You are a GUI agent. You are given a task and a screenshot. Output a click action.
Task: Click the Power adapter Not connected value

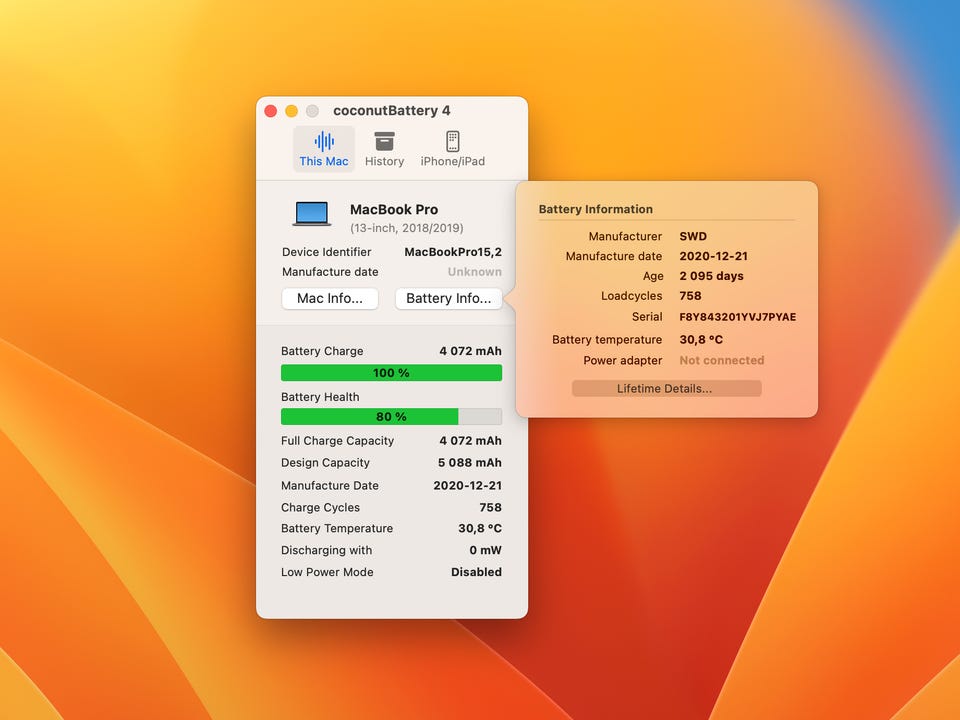[722, 360]
